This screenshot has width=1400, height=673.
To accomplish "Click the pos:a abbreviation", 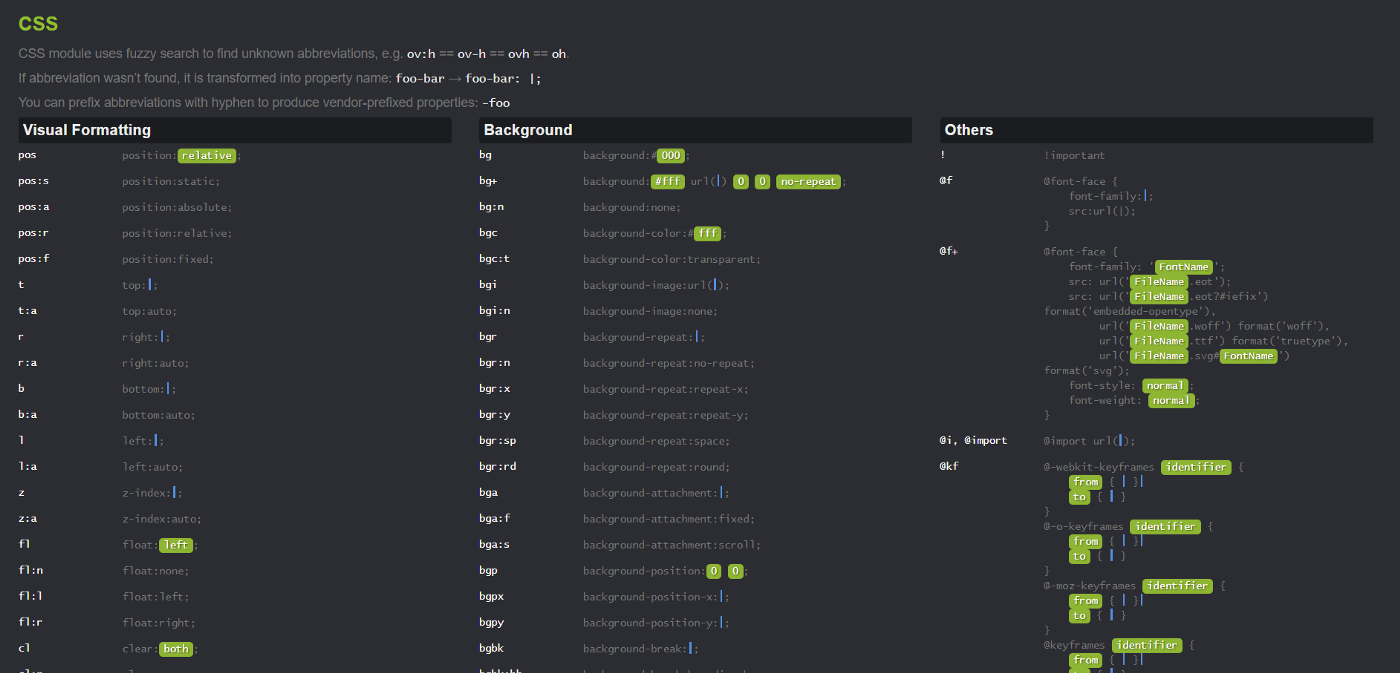I will point(34,207).
